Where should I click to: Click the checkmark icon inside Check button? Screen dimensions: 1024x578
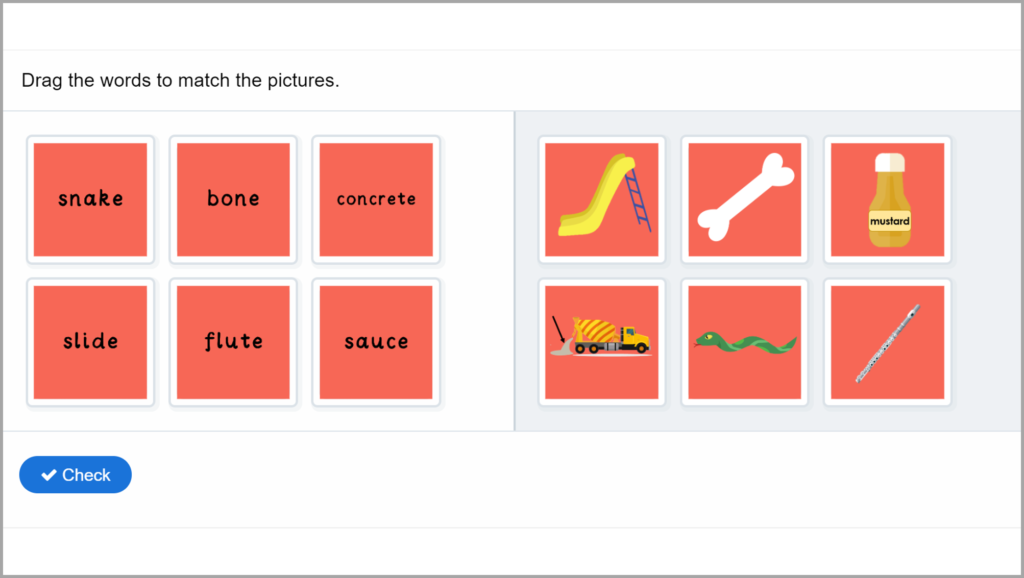(x=48, y=474)
